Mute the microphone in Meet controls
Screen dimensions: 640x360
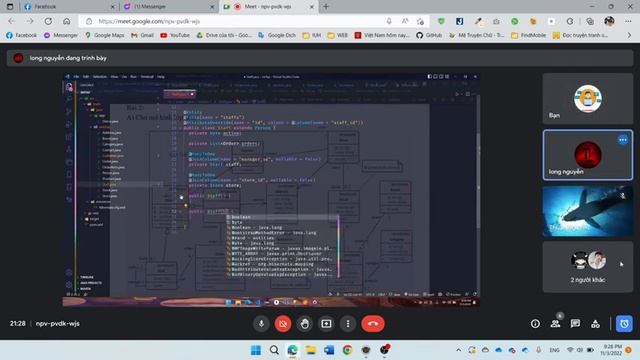pyautogui.click(x=261, y=324)
